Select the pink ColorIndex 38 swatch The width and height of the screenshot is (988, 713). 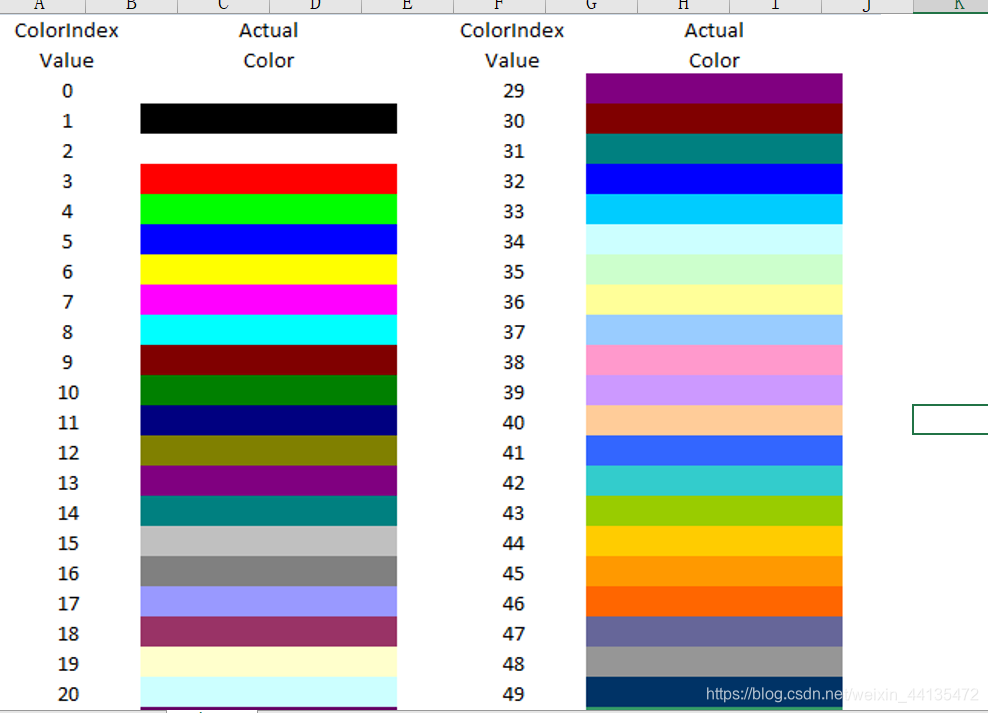coord(714,360)
